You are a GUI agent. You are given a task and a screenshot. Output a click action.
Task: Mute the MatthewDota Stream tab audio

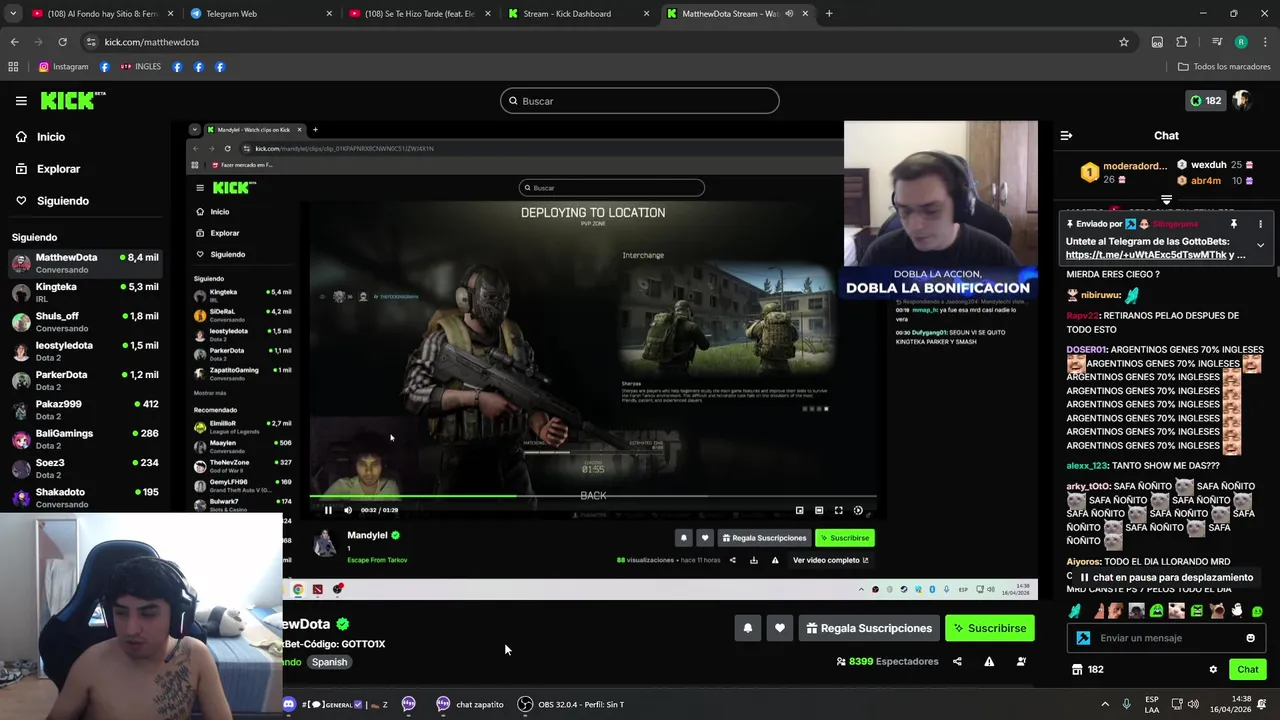click(x=790, y=14)
